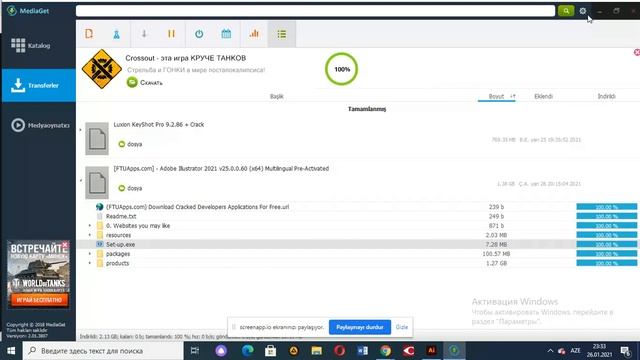Click progress bar of products row
The height and width of the screenshot is (360, 640).
607,263
